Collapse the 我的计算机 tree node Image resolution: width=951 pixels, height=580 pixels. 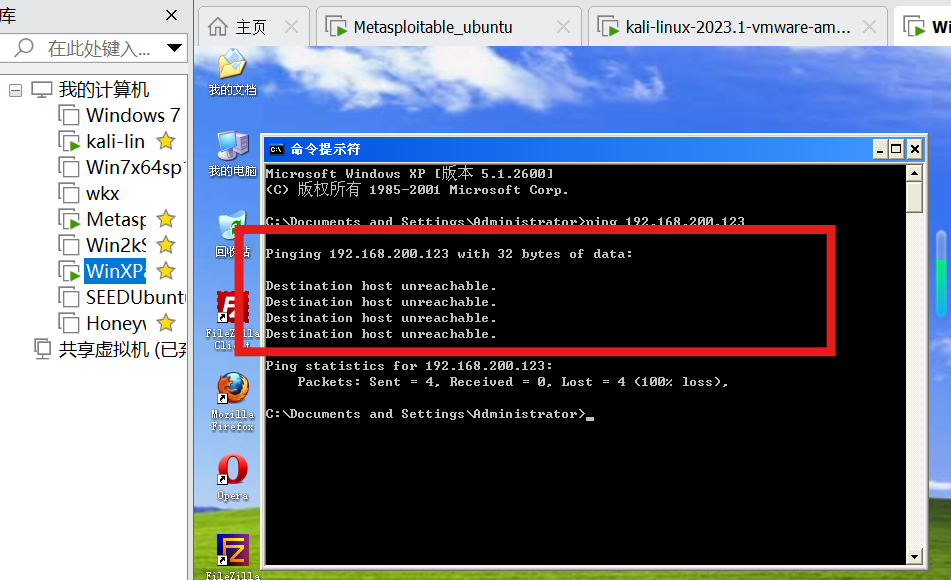click(16, 90)
